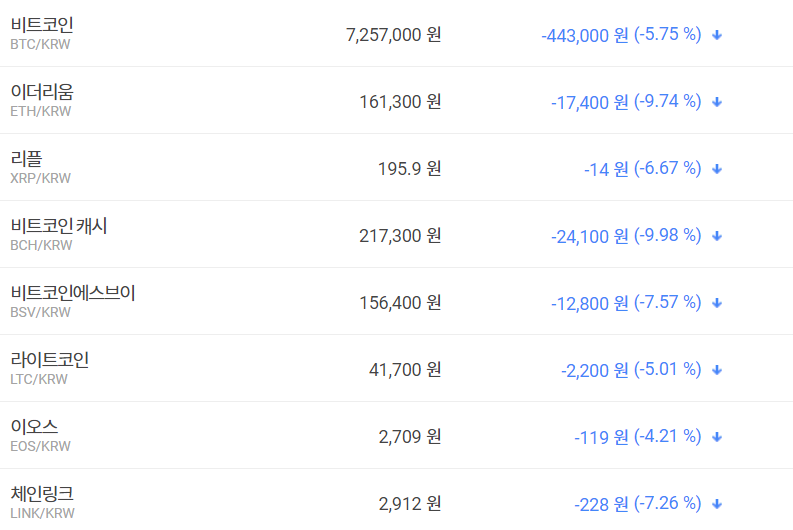The width and height of the screenshot is (793, 530).
Task: Select the 이오스 coin name
Action: [x=34, y=427]
